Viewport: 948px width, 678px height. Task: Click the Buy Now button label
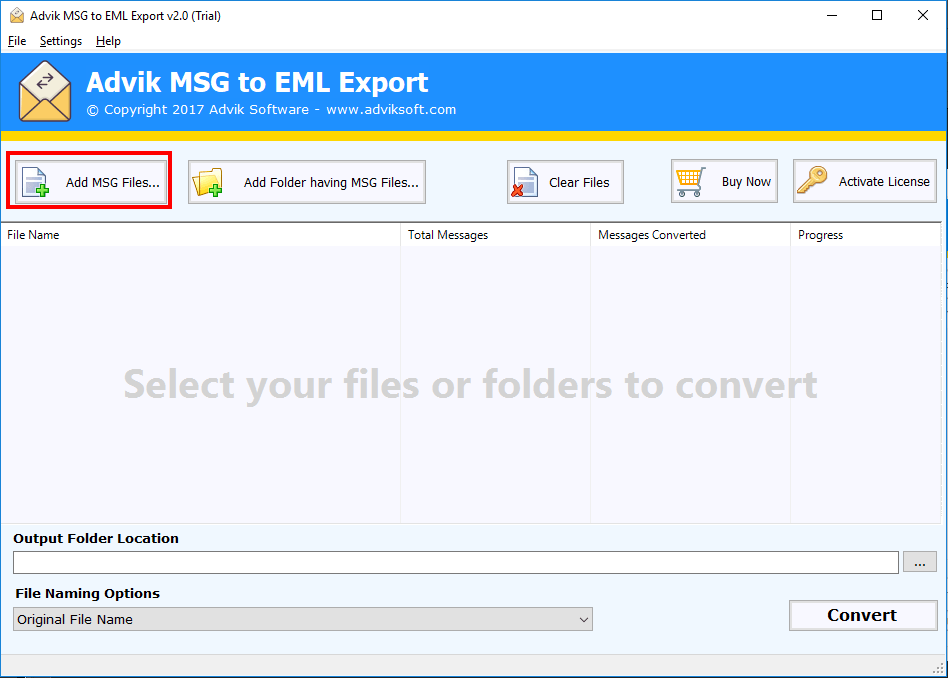pos(746,182)
